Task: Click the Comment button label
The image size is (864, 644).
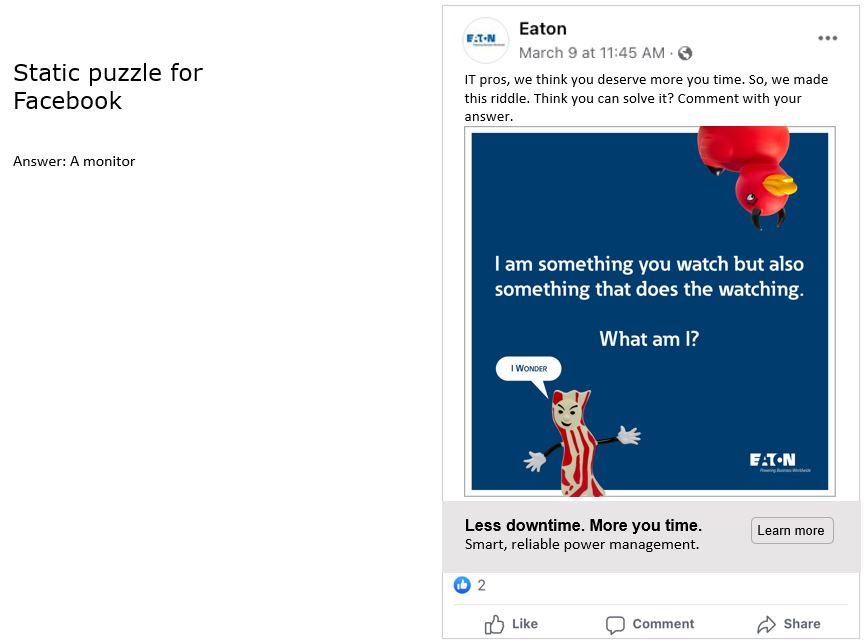Action: click(663, 624)
